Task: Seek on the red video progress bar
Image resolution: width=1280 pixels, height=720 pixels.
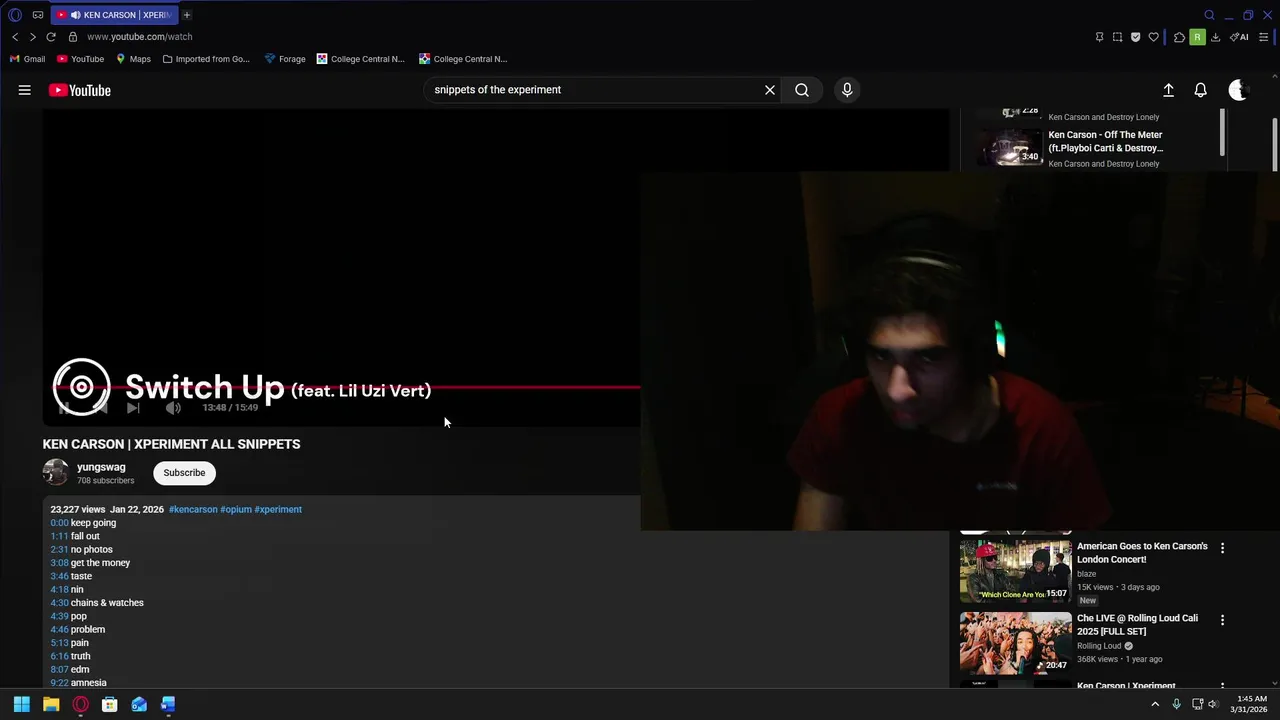Action: (x=345, y=386)
